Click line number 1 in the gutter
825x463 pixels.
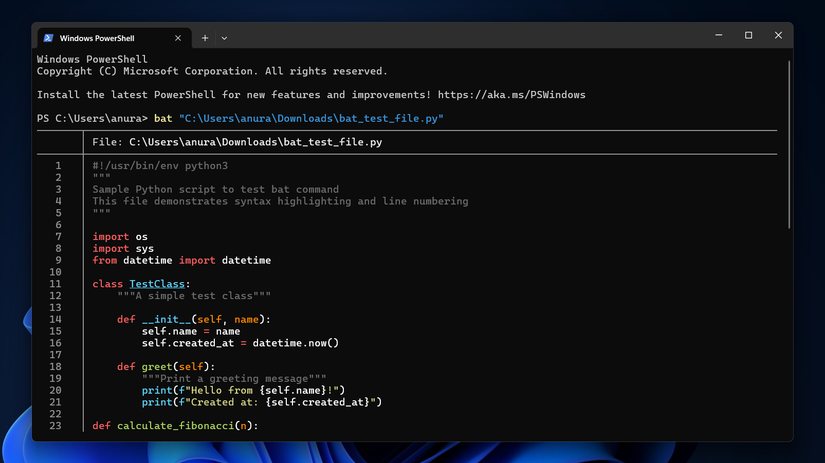pos(58,166)
